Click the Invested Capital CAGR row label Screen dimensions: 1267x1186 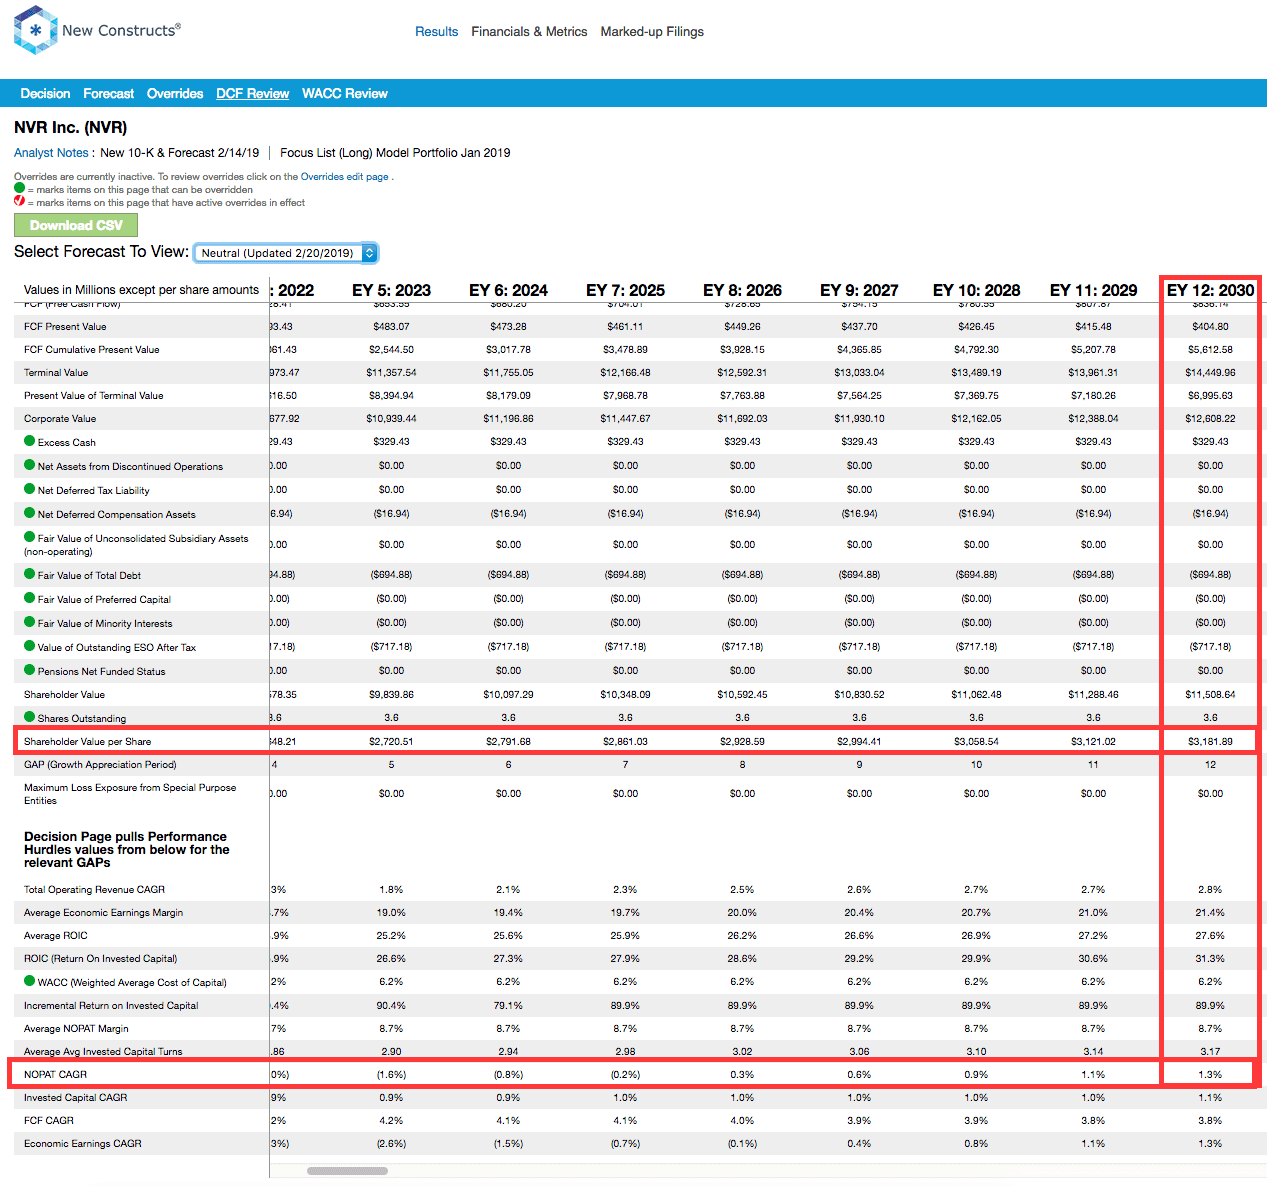[x=76, y=1097]
